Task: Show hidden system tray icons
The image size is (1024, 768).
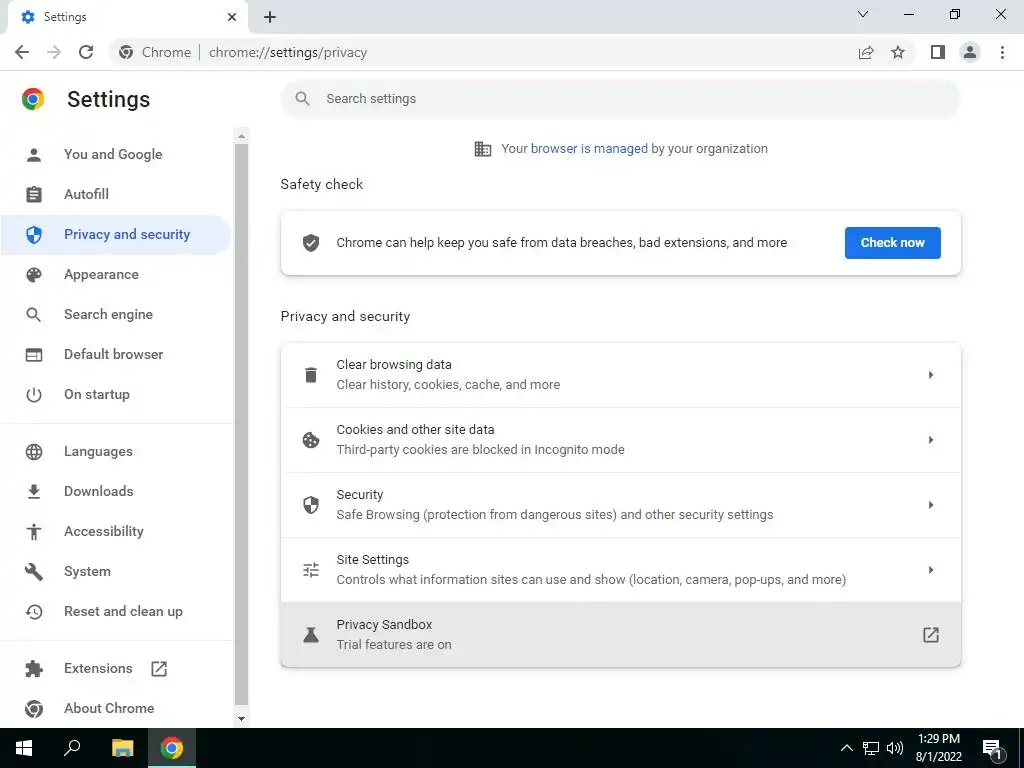Action: click(x=846, y=748)
